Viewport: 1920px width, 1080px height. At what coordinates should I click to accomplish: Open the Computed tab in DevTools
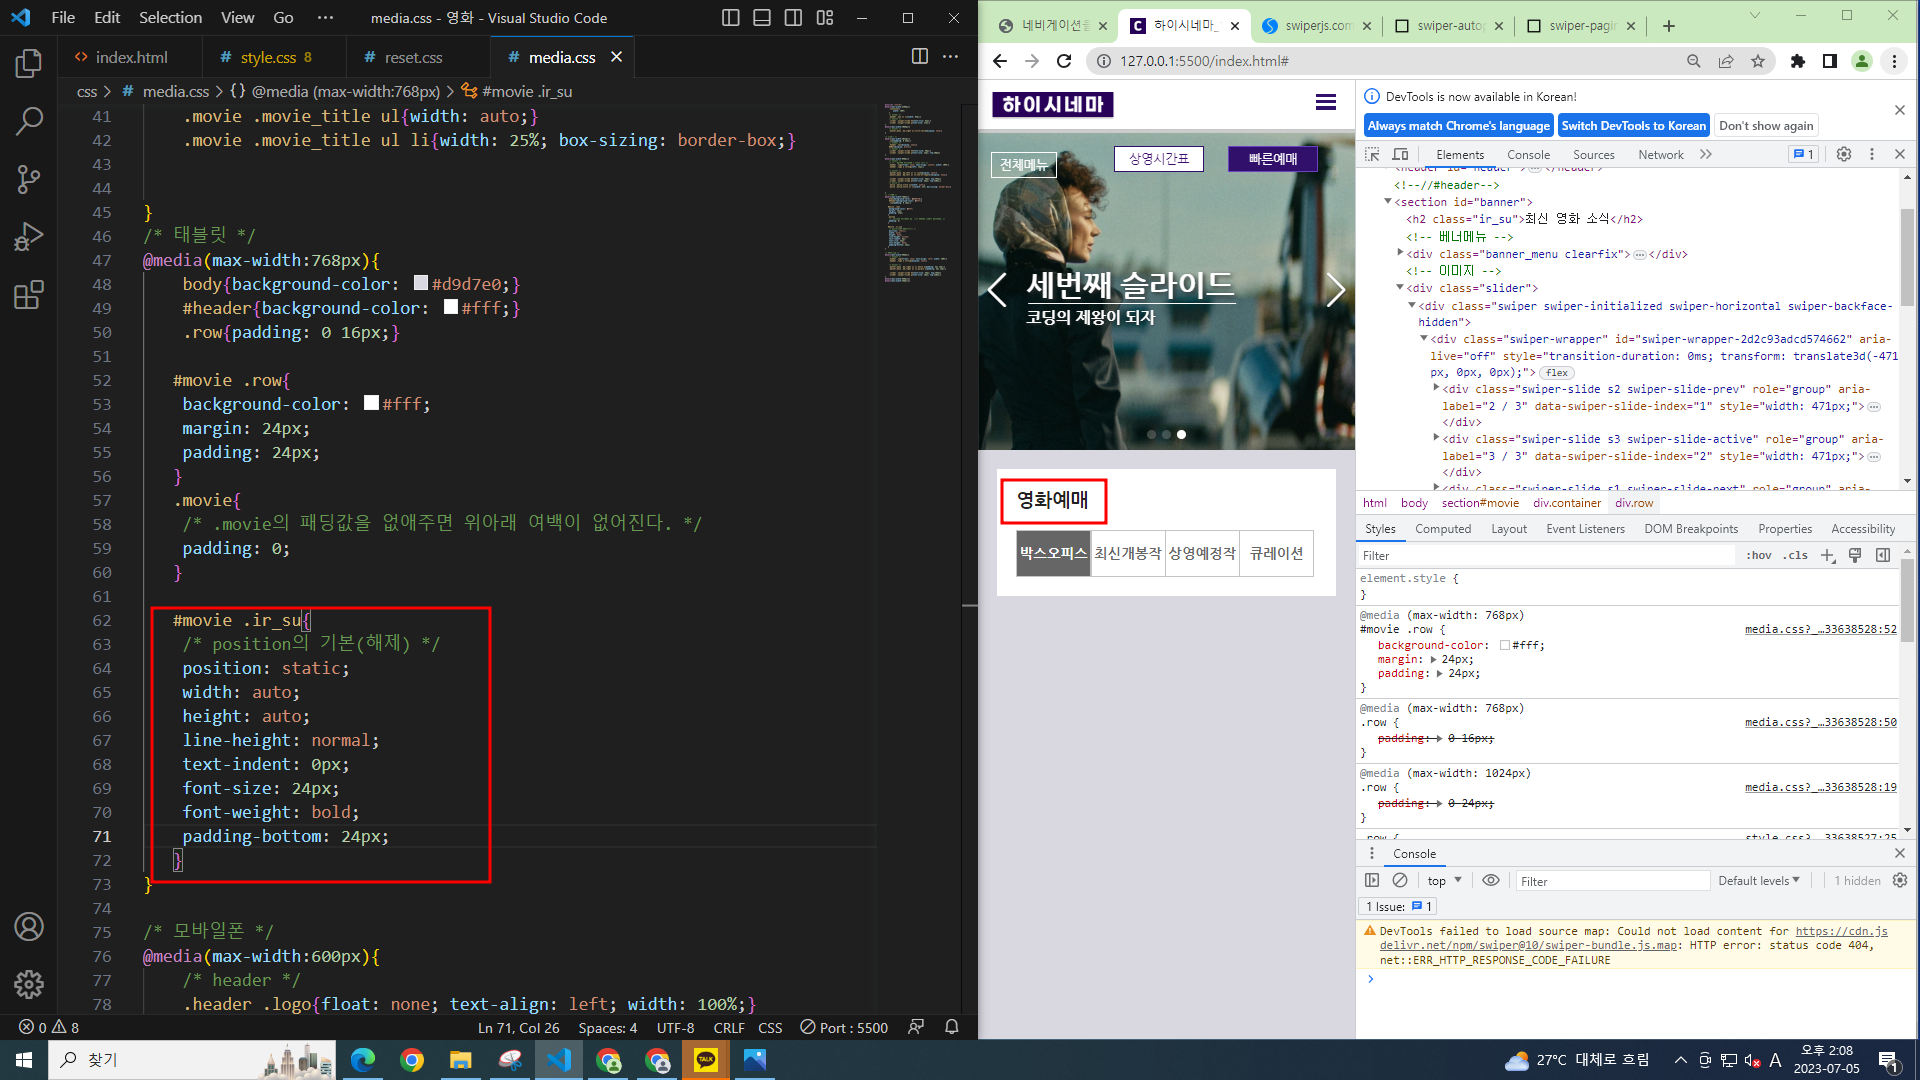(1442, 529)
